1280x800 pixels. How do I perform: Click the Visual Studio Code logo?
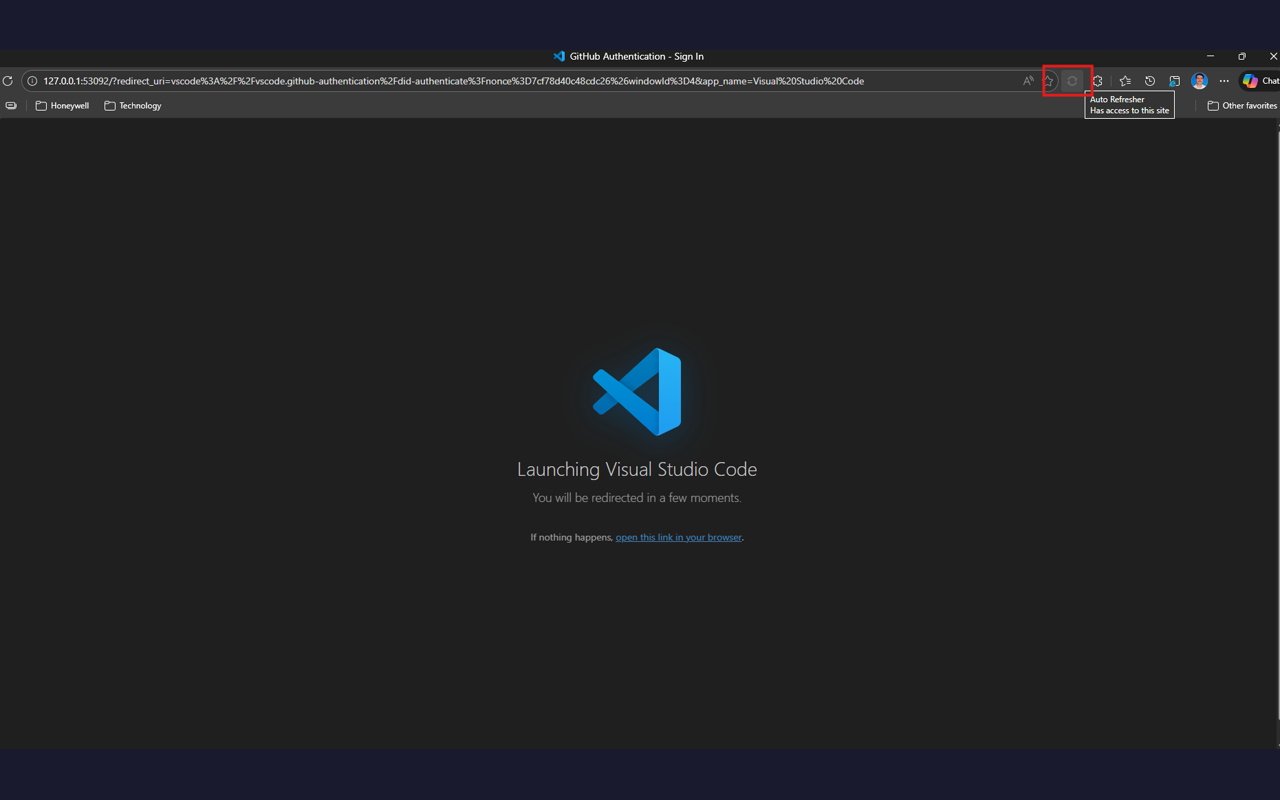(x=637, y=392)
